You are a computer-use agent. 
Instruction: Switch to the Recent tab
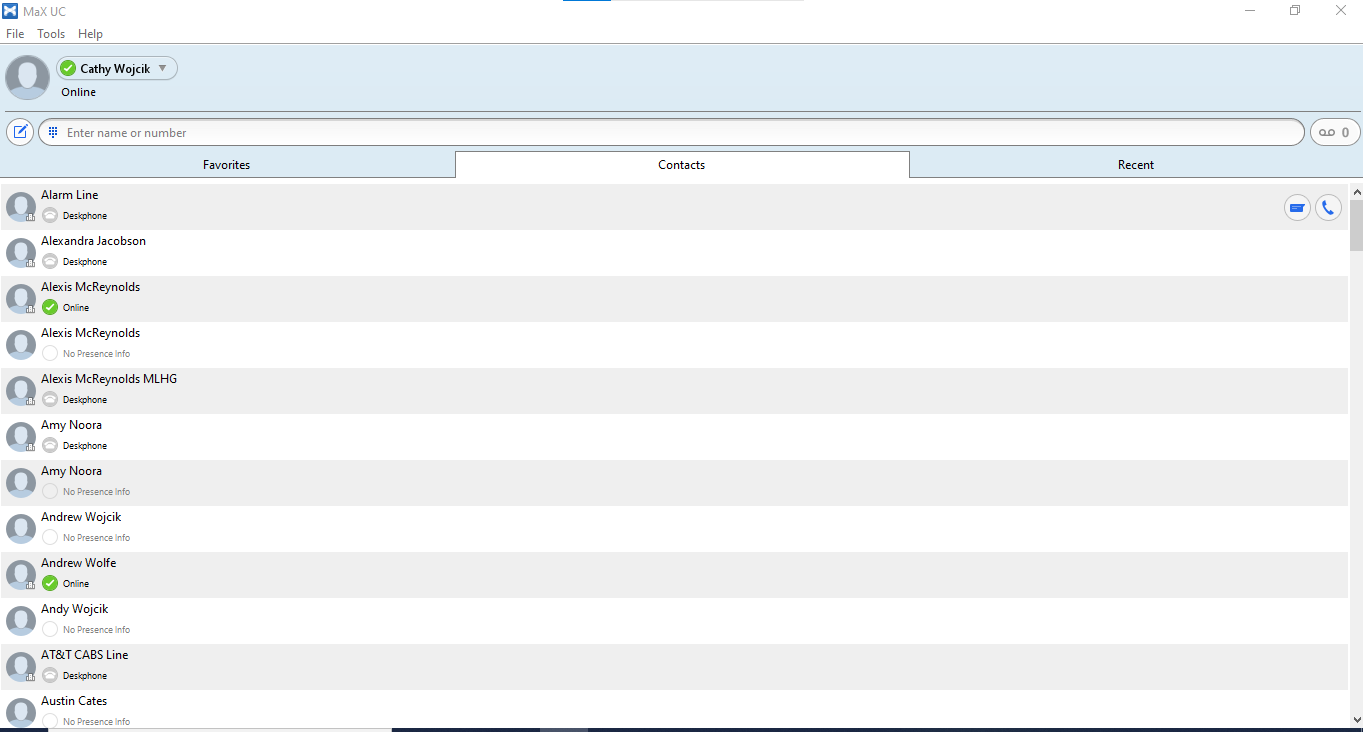coord(1135,164)
